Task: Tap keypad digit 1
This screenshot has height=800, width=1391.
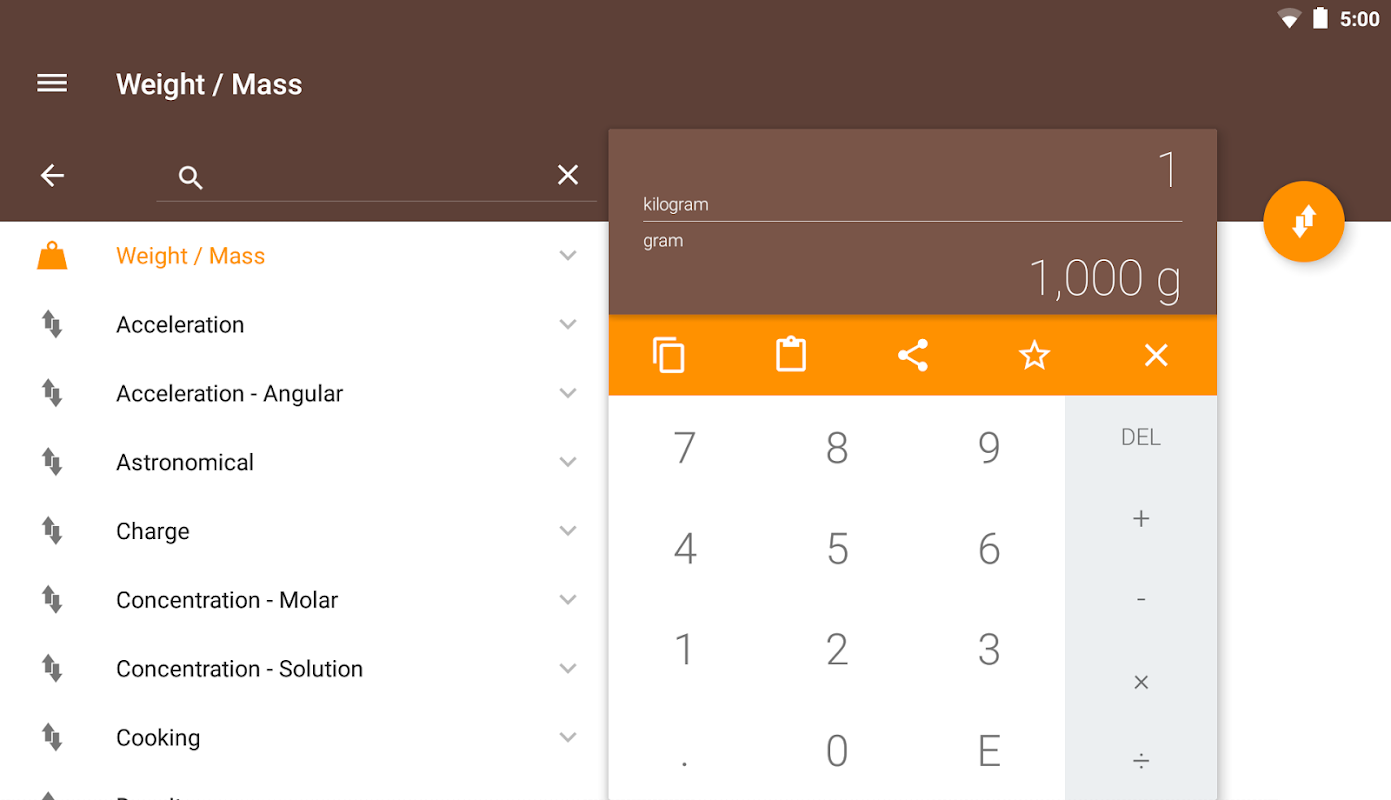Action: (685, 649)
